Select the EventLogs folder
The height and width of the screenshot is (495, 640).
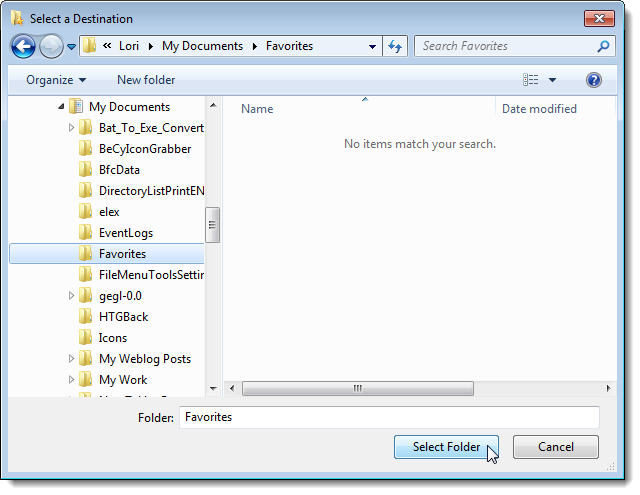click(126, 233)
